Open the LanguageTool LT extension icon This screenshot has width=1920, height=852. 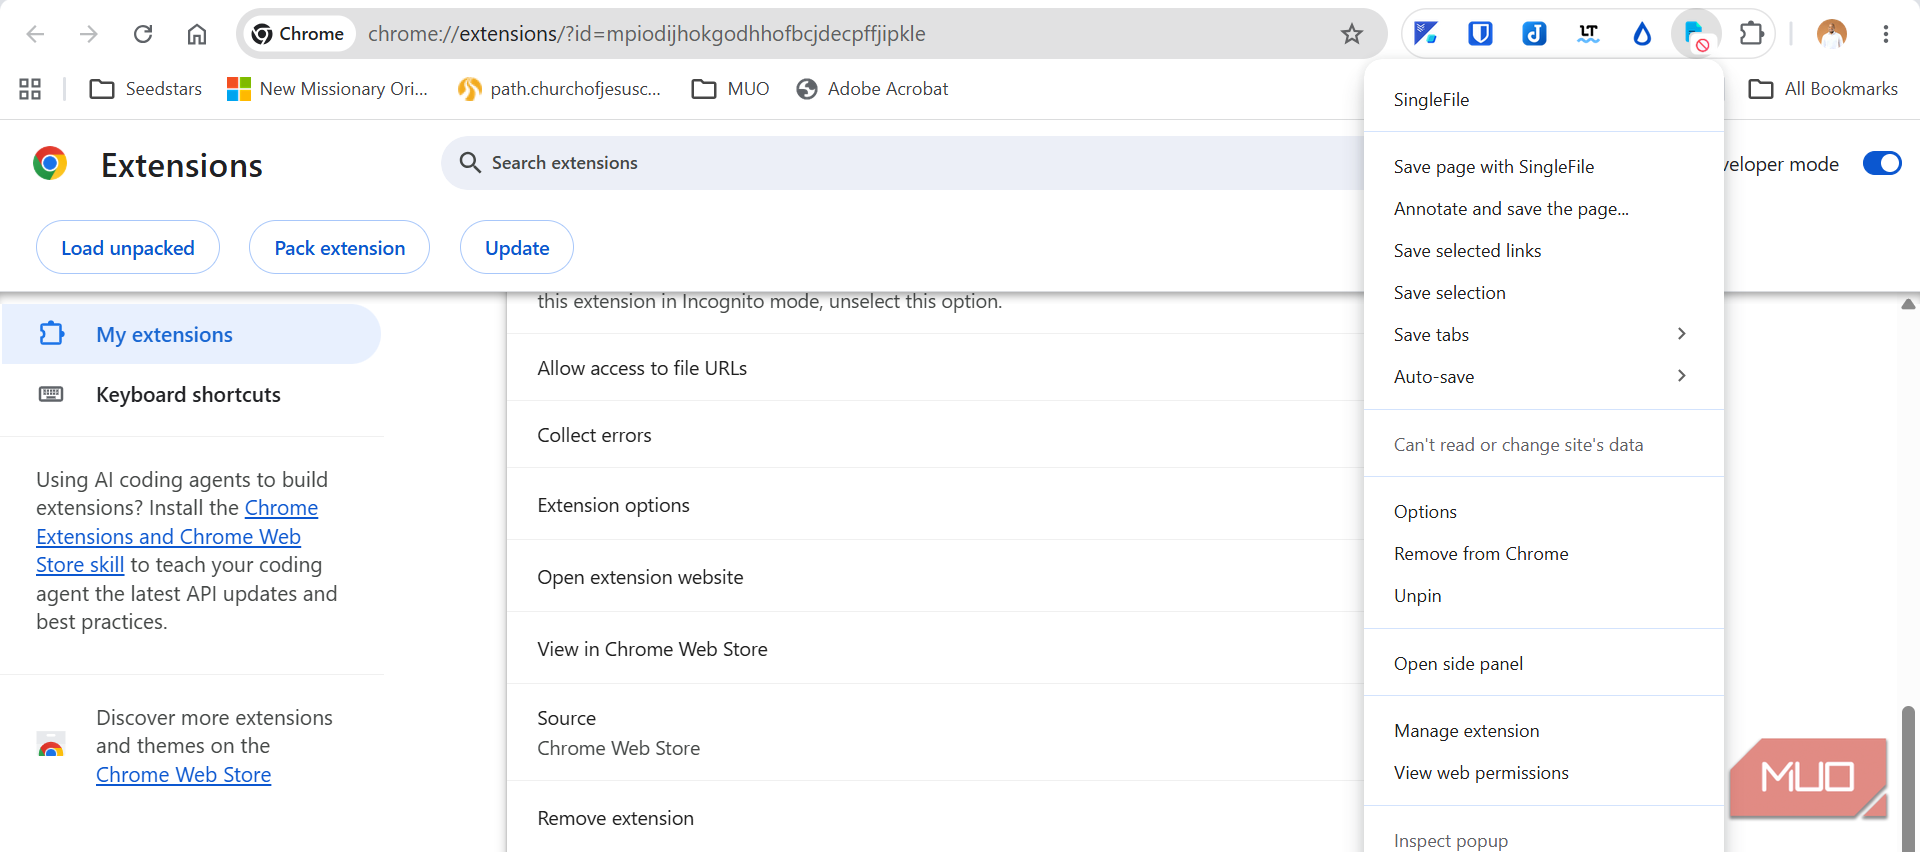(1588, 34)
